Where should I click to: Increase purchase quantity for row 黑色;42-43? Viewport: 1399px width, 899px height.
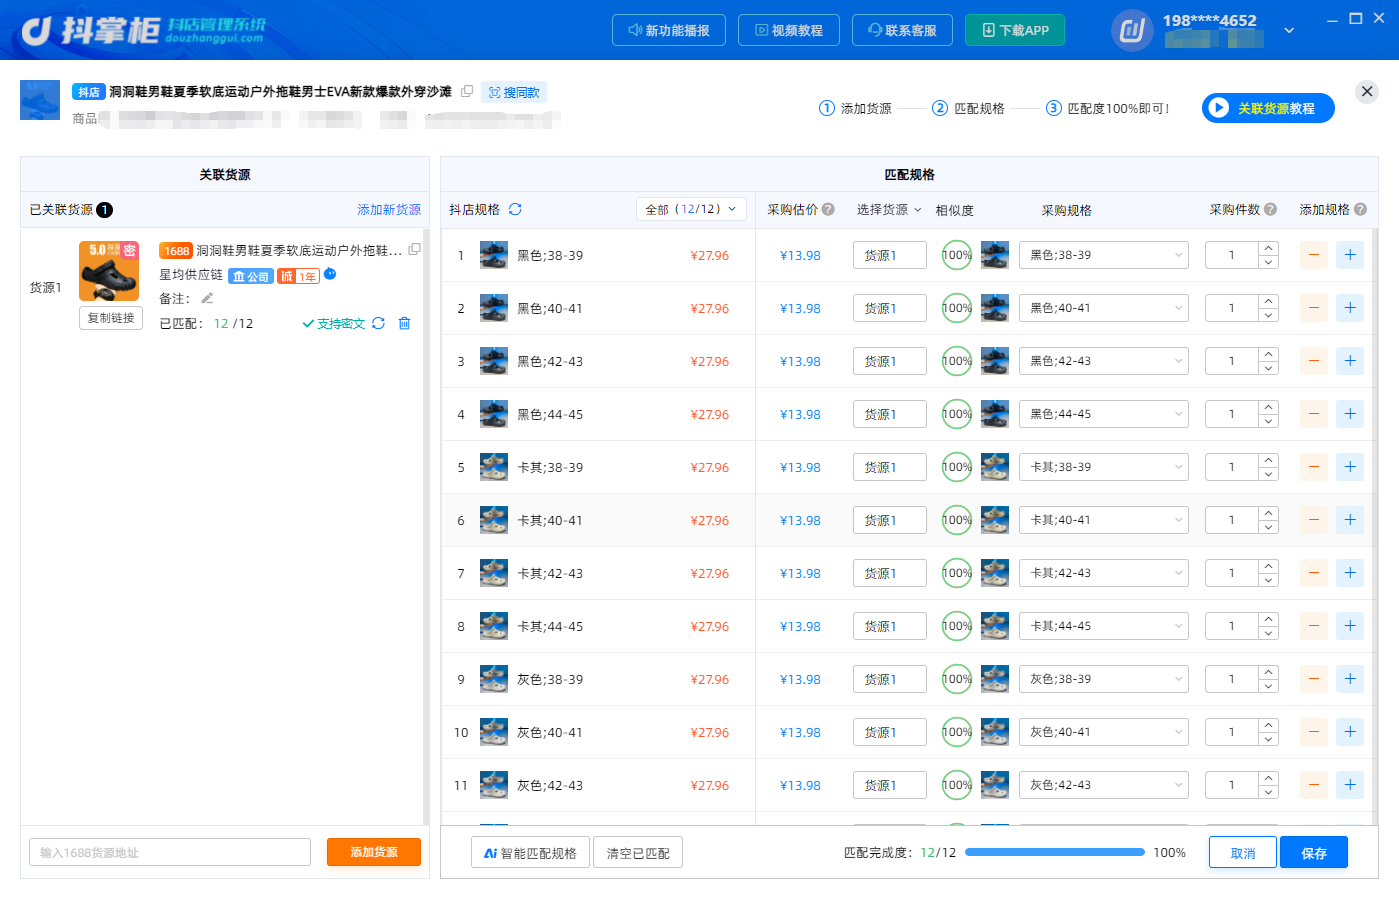pyautogui.click(x=1268, y=354)
